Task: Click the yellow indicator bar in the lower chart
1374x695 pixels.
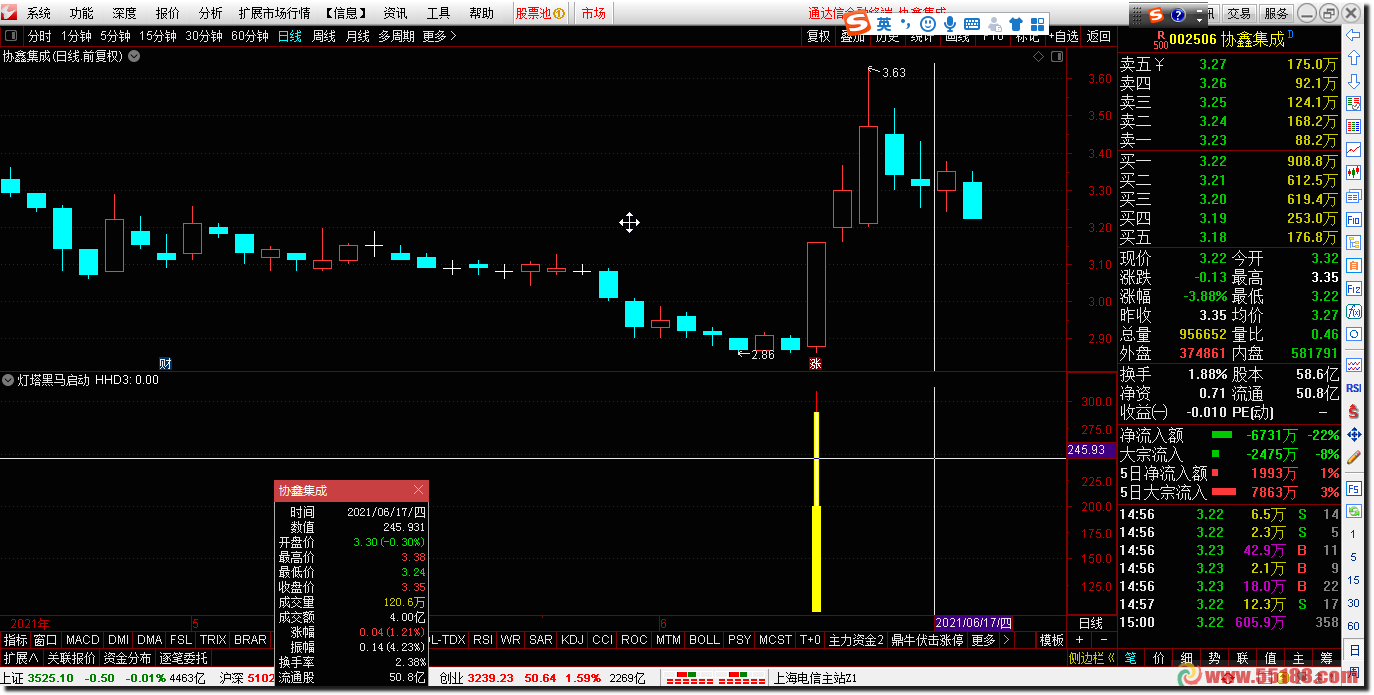Action: [x=816, y=510]
